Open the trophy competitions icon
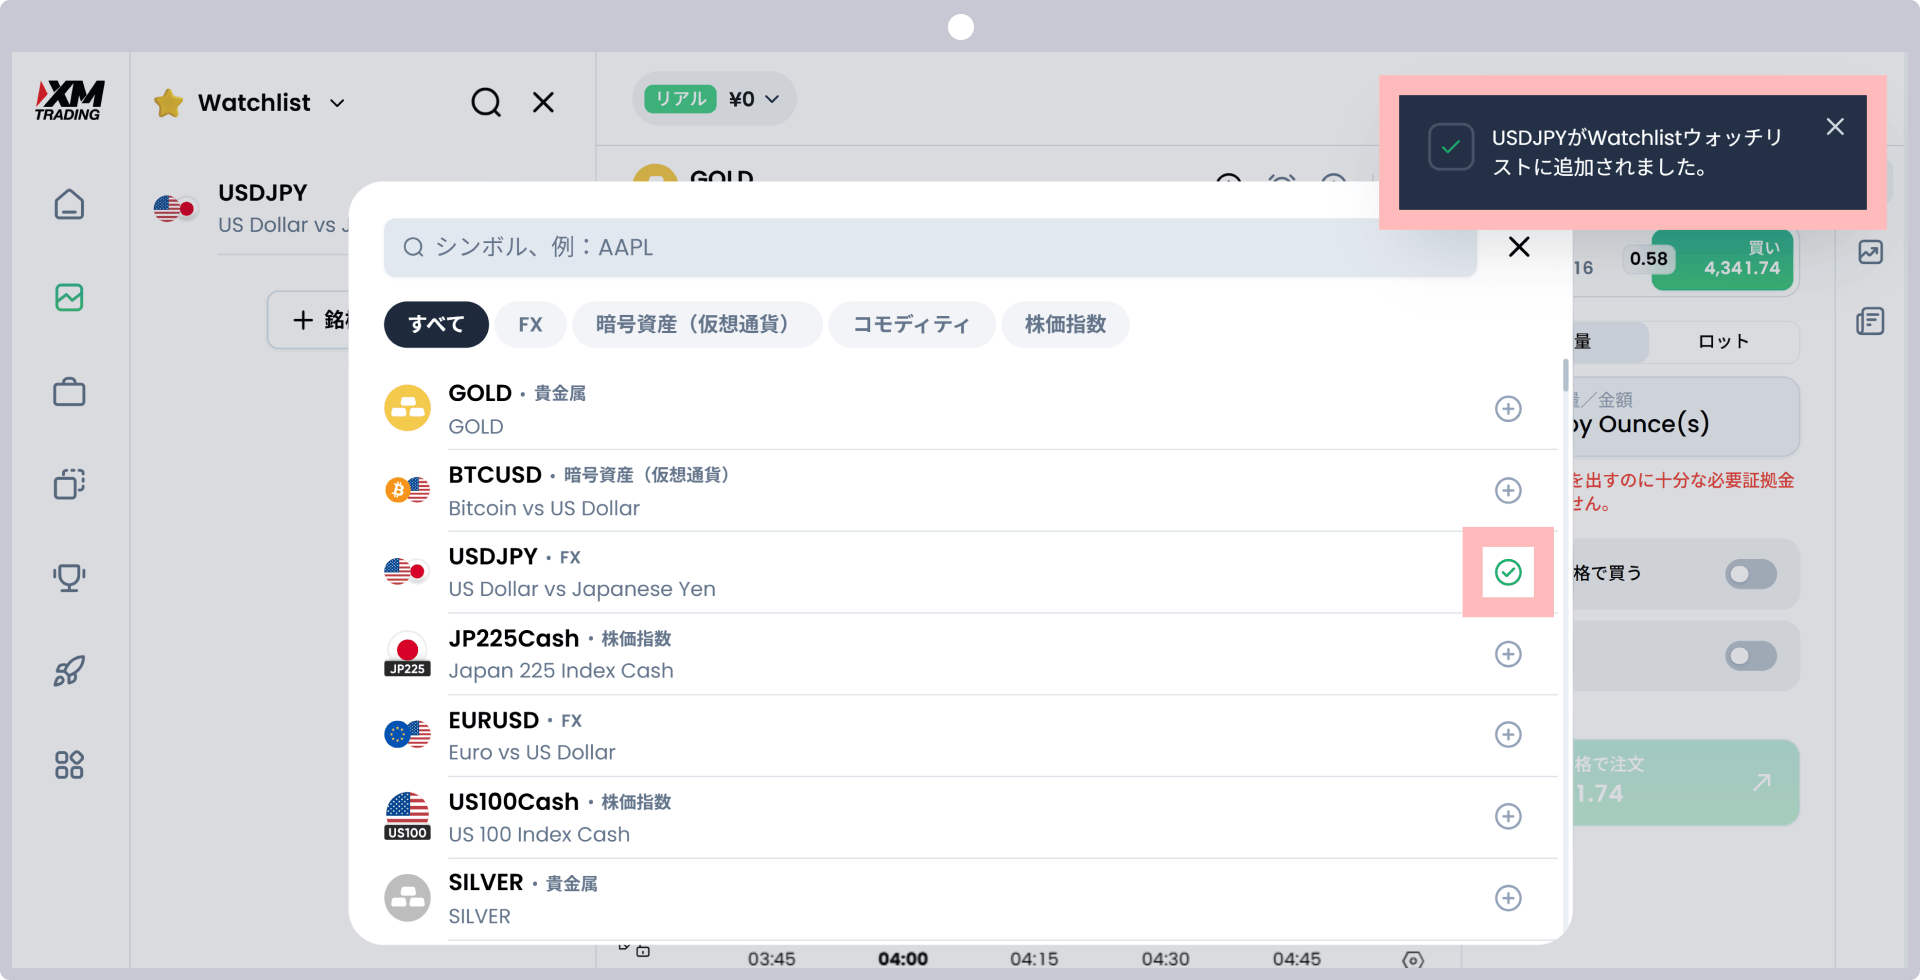Viewport: 1920px width, 980px height. 69,577
